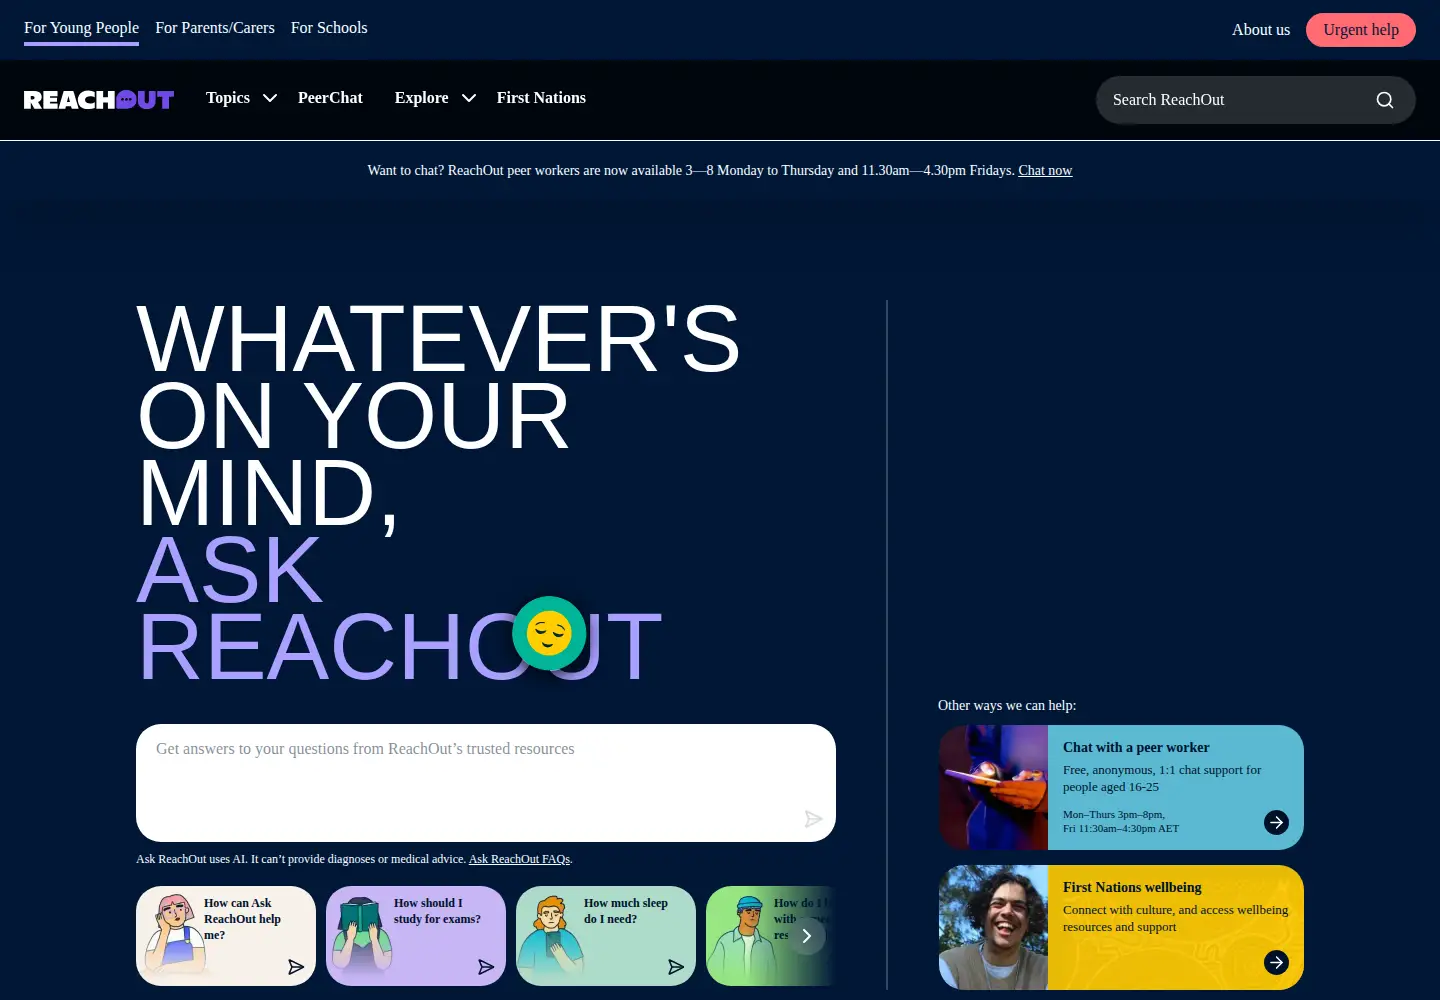1440x1000 pixels.
Task: Follow the Chat now link
Action: (1045, 171)
